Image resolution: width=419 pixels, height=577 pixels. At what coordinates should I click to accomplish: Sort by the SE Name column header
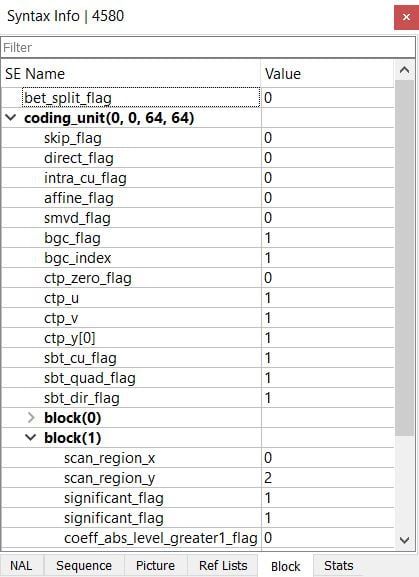tap(131, 74)
